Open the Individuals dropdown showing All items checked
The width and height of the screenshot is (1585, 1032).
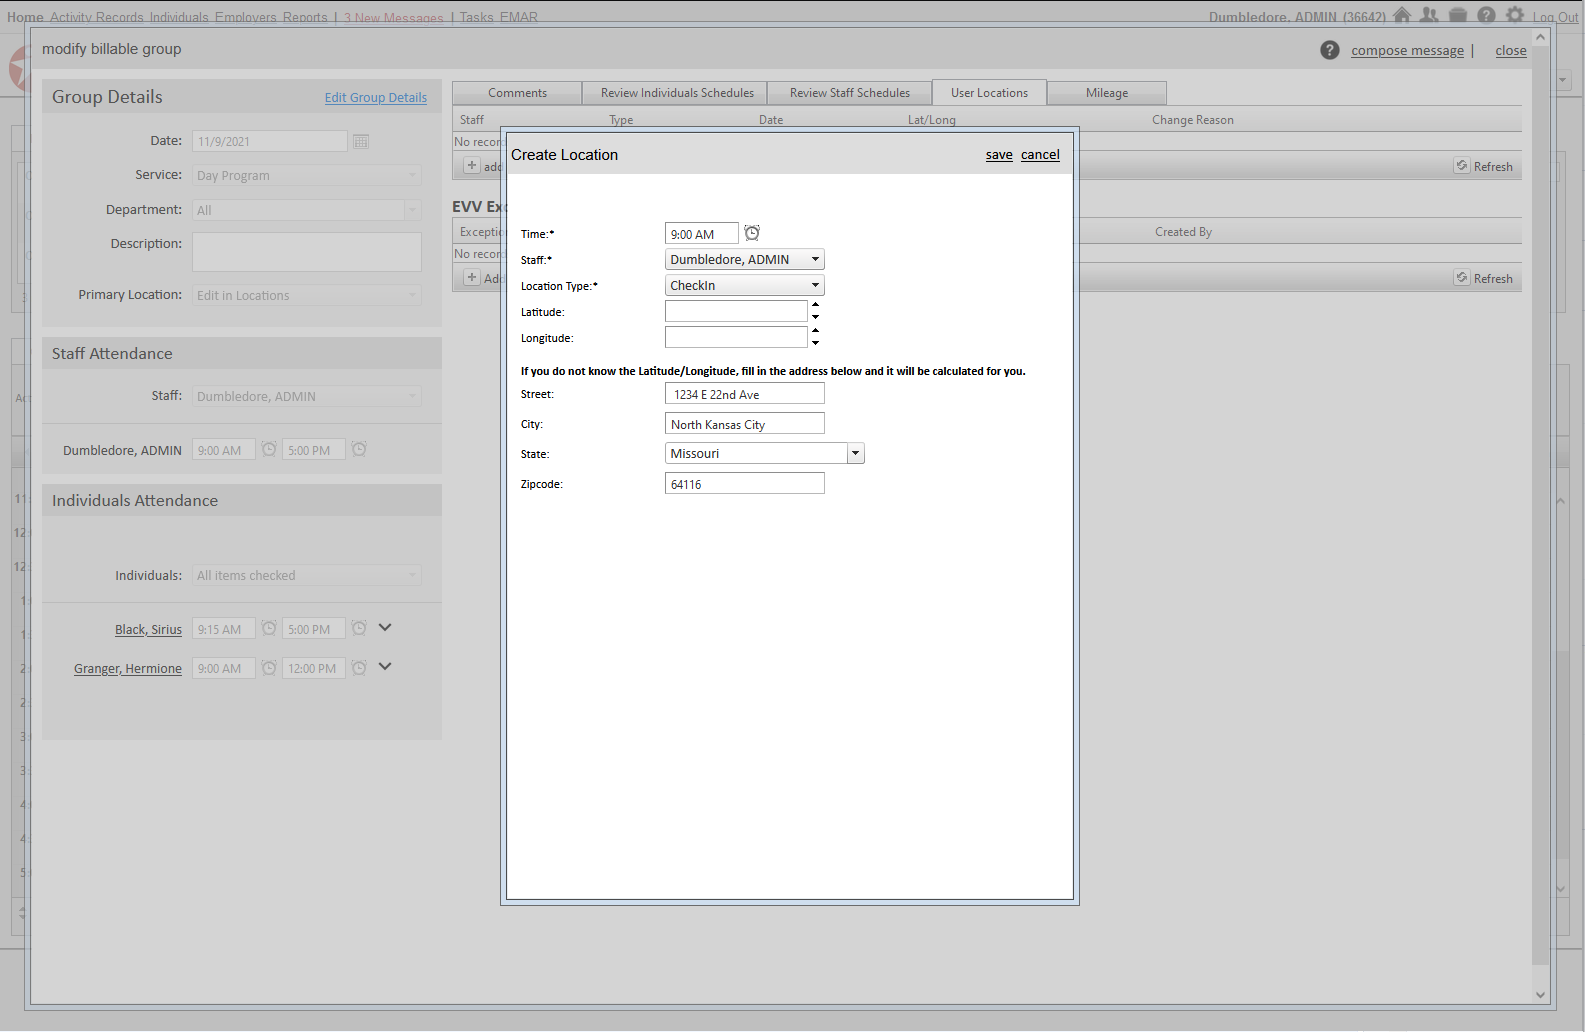(x=307, y=575)
